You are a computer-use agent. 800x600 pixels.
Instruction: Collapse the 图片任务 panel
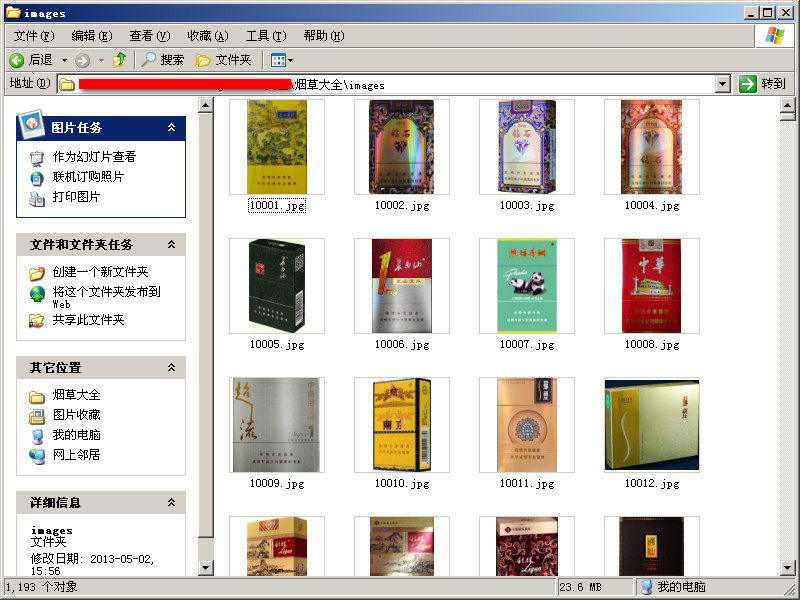pos(171,128)
